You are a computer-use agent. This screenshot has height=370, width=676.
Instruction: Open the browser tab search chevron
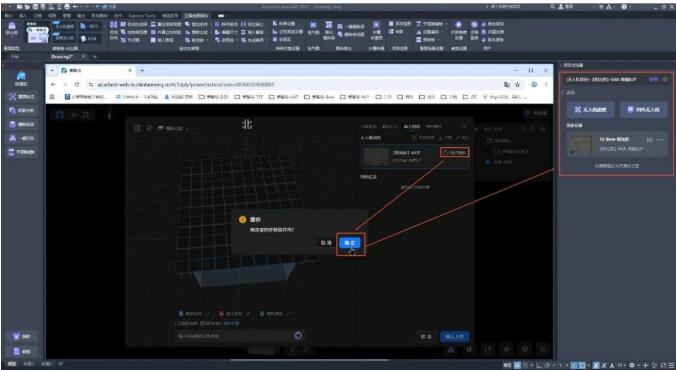(53, 70)
